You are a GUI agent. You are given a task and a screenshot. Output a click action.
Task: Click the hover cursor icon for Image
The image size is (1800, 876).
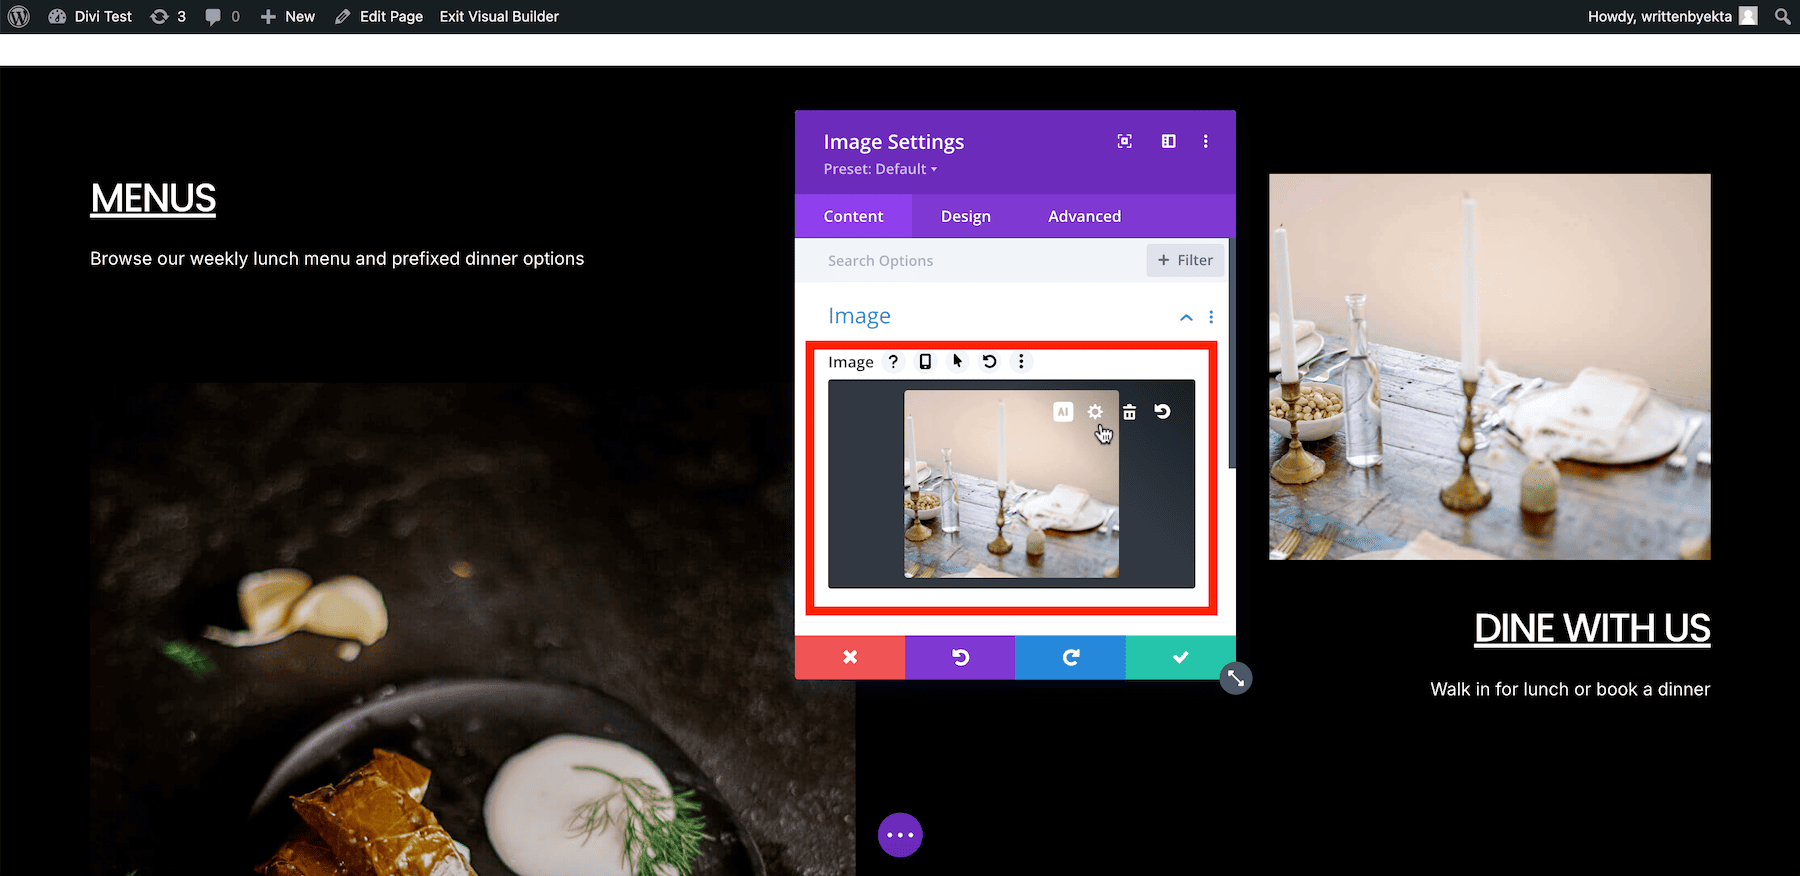tap(957, 361)
